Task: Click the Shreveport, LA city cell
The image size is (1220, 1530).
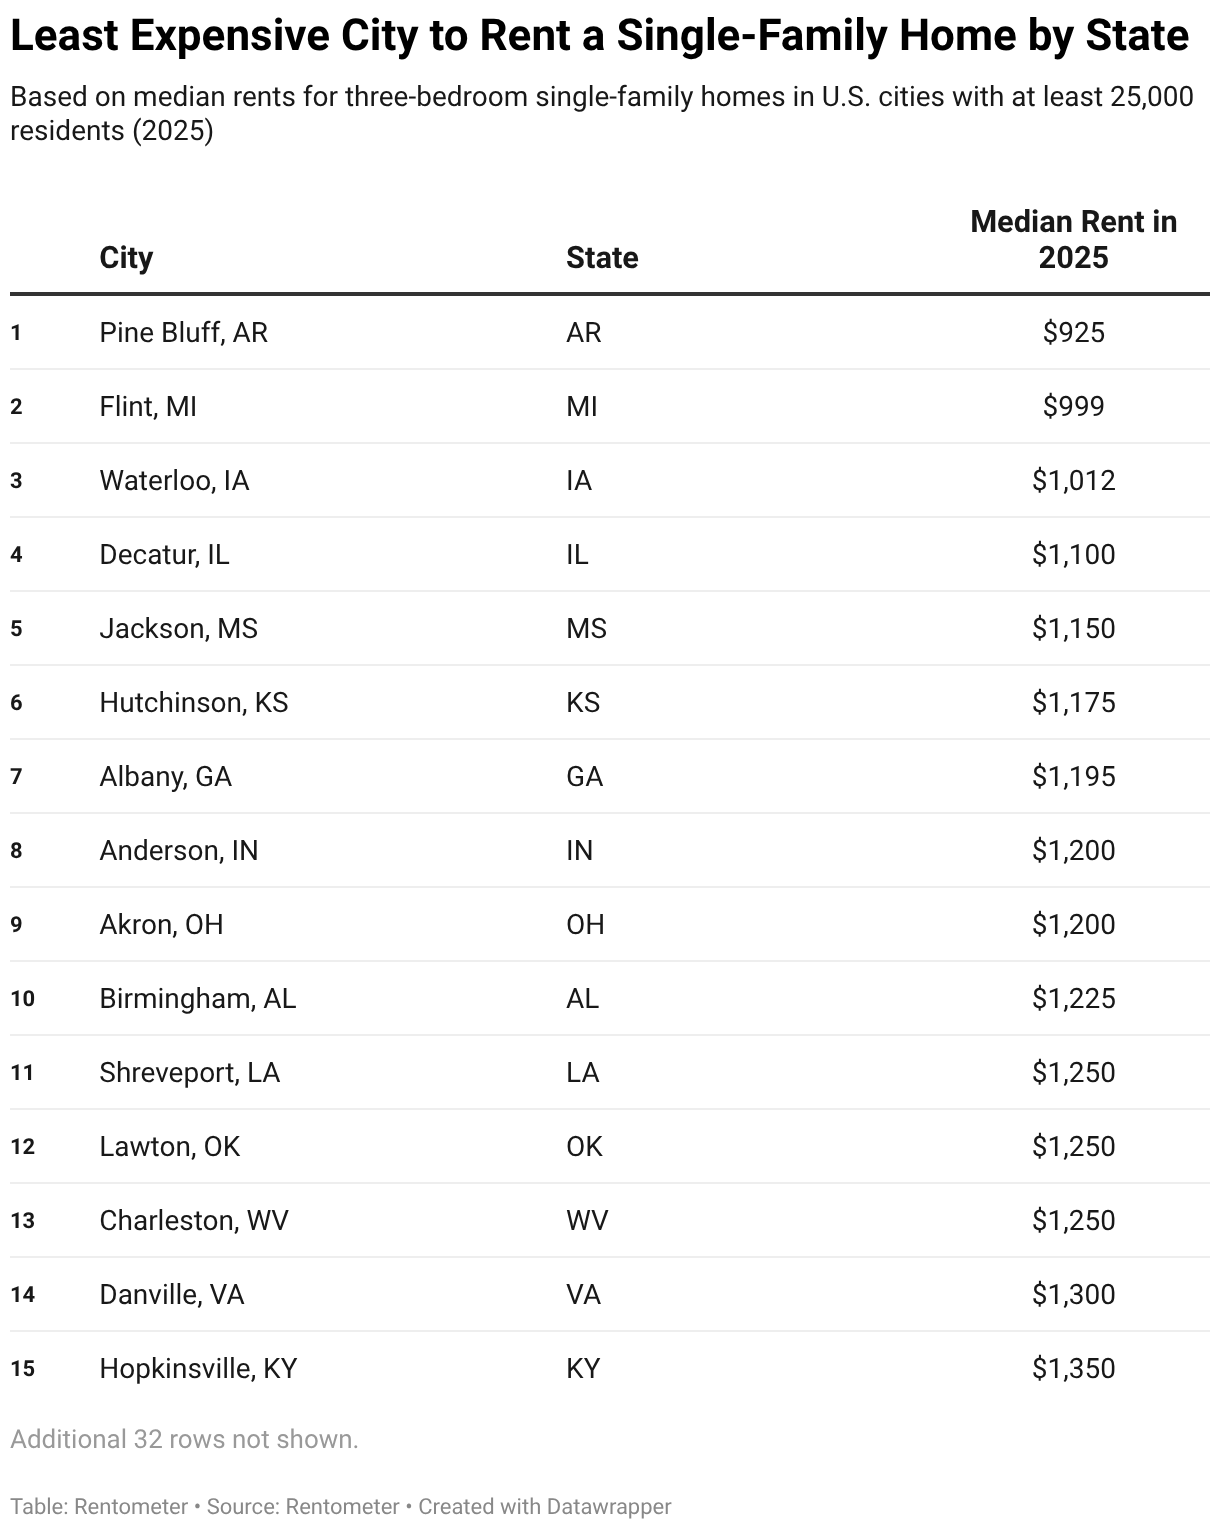Action: (189, 1072)
